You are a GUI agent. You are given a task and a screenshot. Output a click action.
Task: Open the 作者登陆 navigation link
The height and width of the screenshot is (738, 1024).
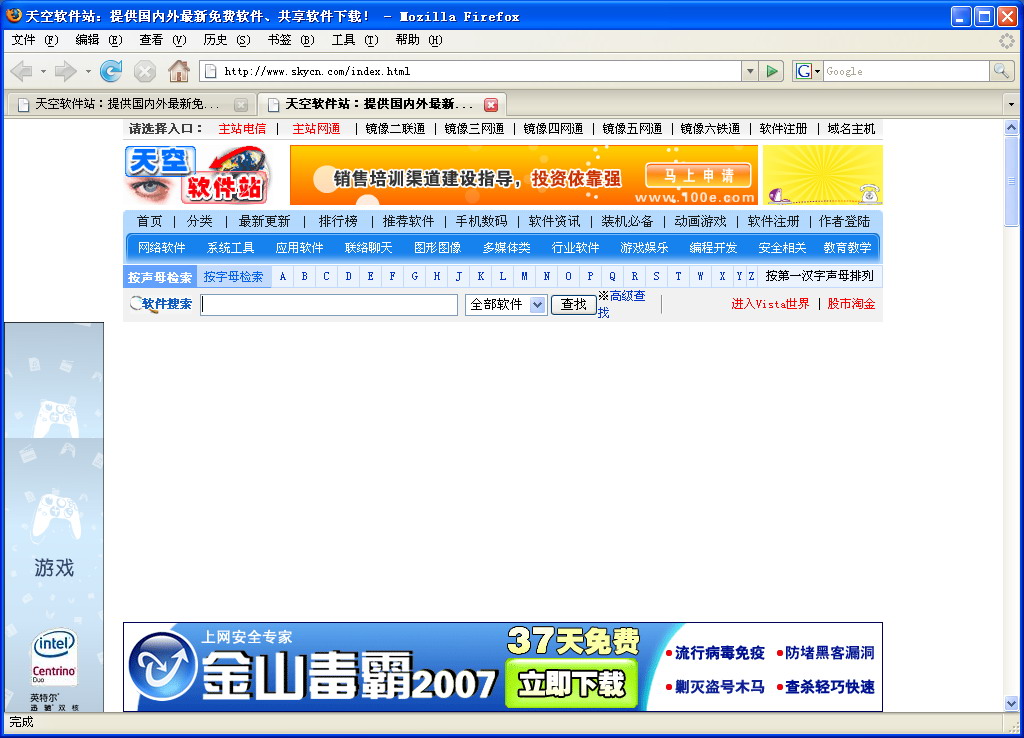[844, 221]
